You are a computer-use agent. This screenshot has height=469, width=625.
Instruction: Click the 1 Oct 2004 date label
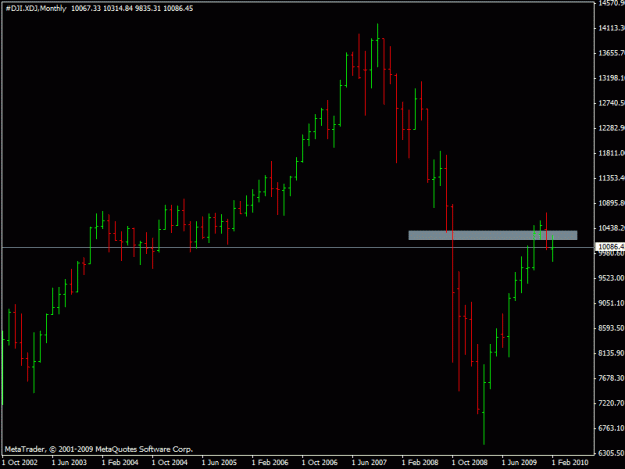[170, 462]
